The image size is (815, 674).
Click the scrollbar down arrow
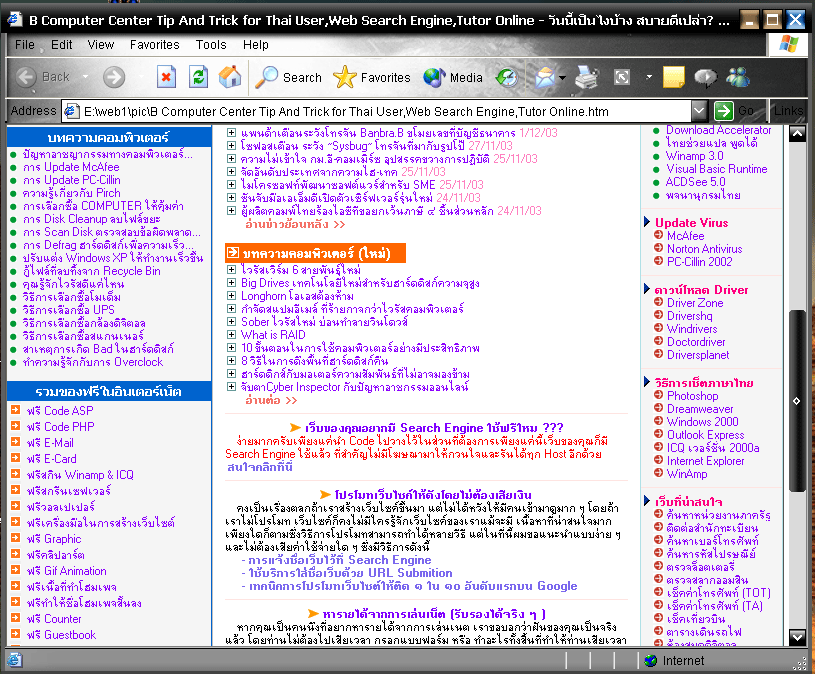click(x=796, y=637)
